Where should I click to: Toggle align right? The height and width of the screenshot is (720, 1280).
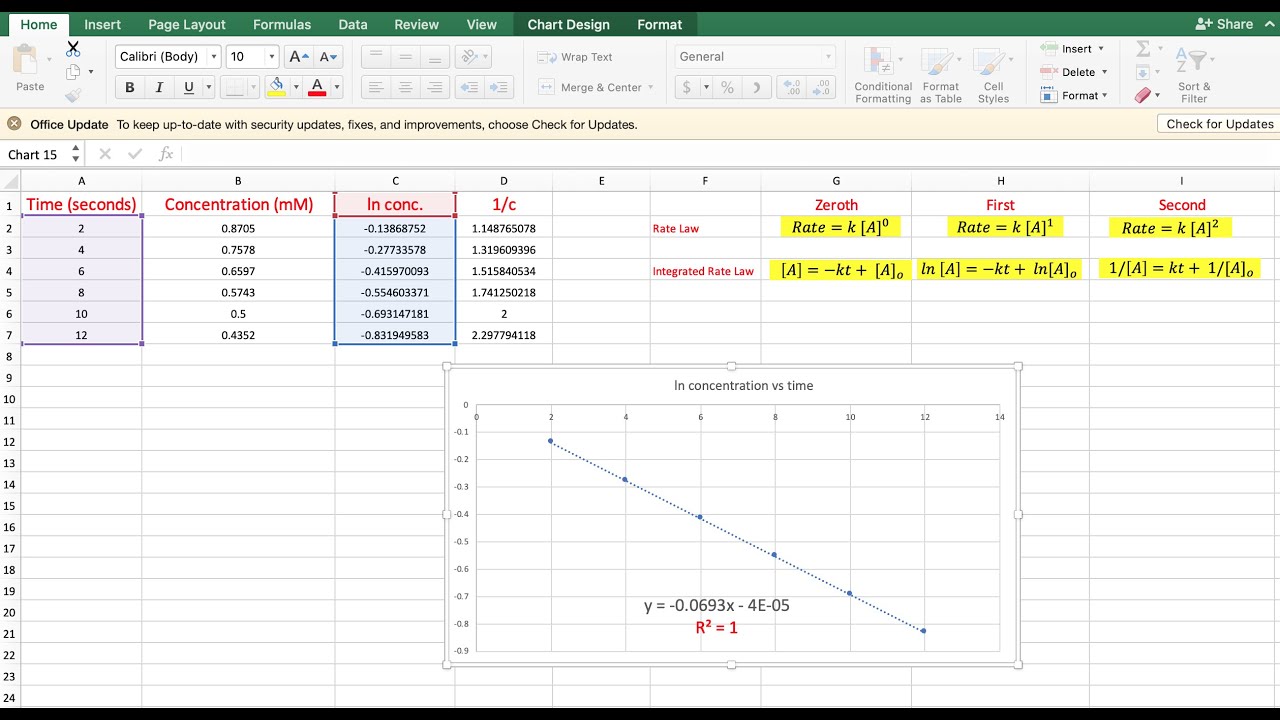tap(435, 88)
